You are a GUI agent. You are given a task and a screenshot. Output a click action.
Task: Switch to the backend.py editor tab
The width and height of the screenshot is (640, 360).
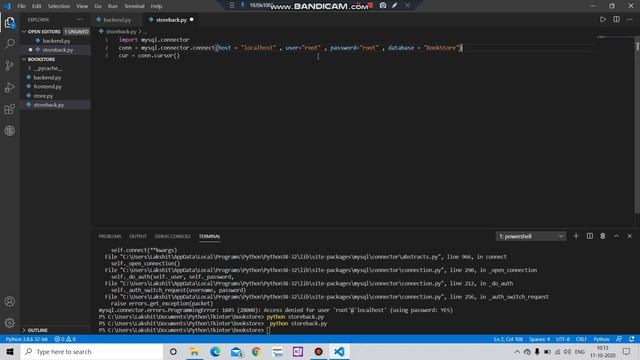point(117,20)
